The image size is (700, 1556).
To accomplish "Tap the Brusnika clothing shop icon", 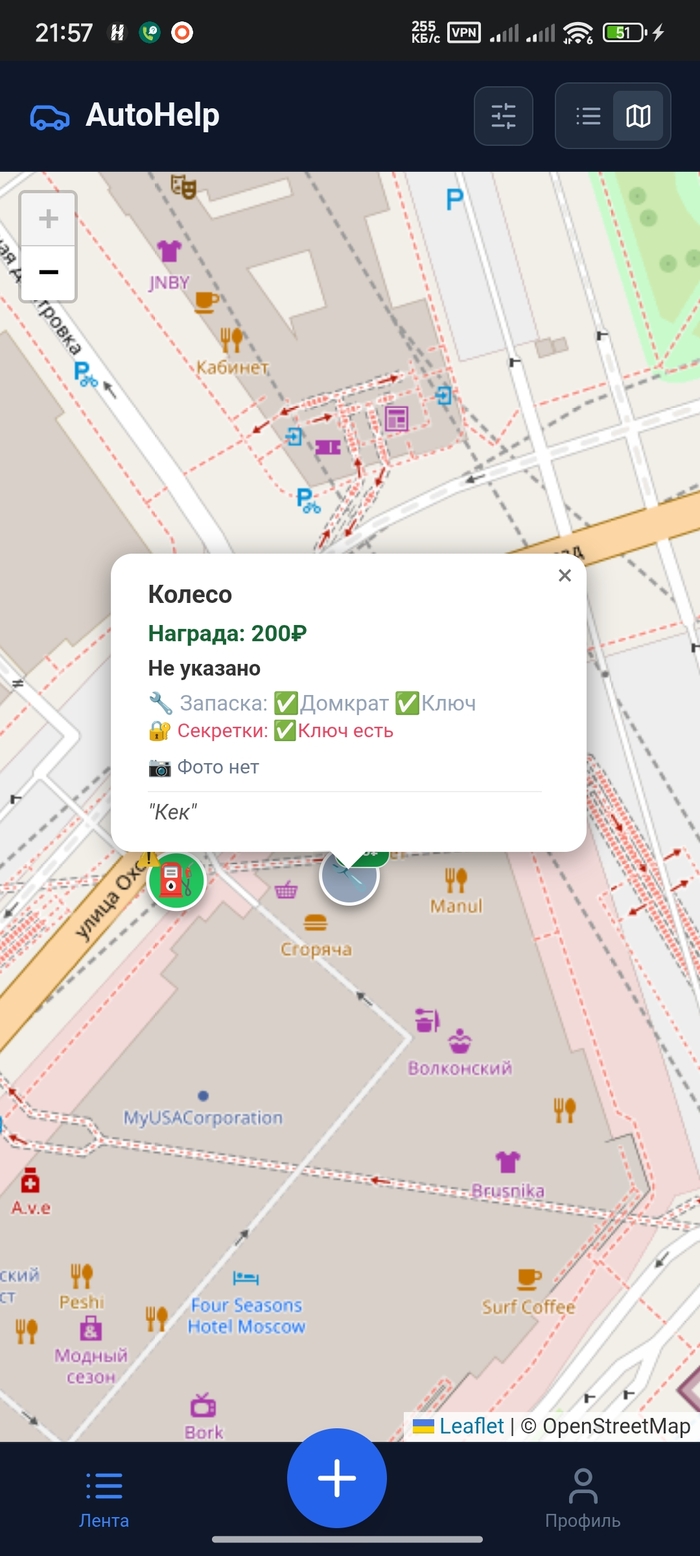I will click(x=508, y=1162).
